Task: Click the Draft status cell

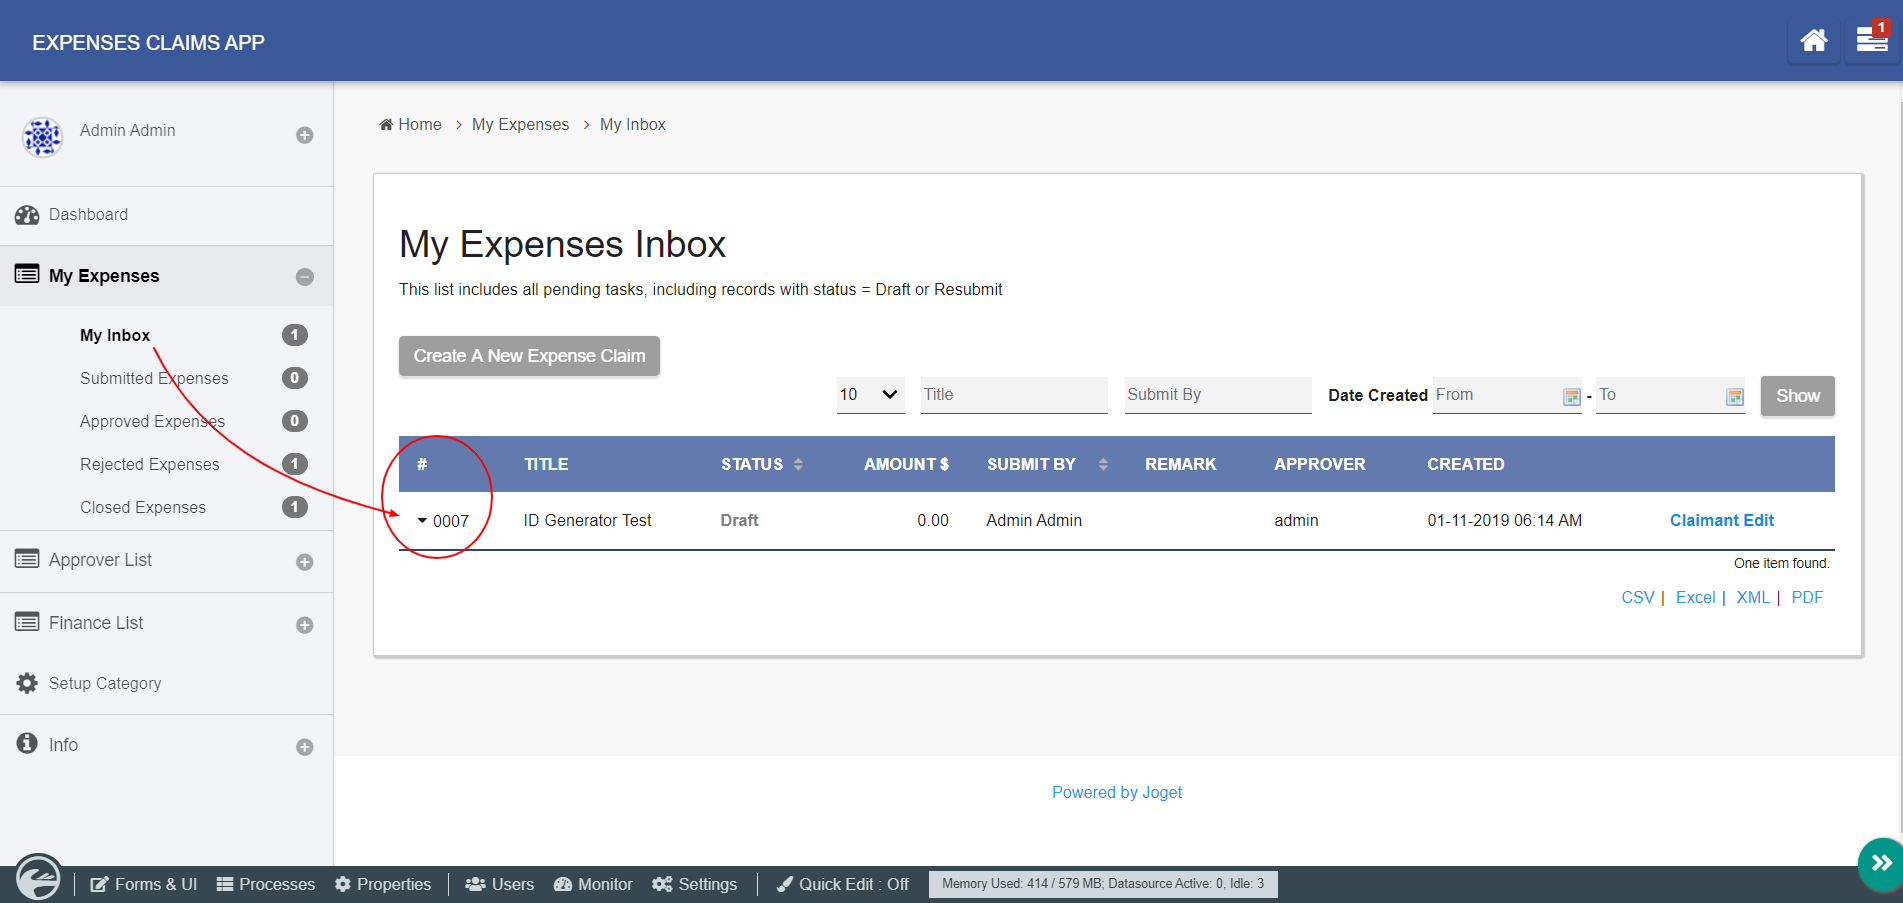Action: 739,520
